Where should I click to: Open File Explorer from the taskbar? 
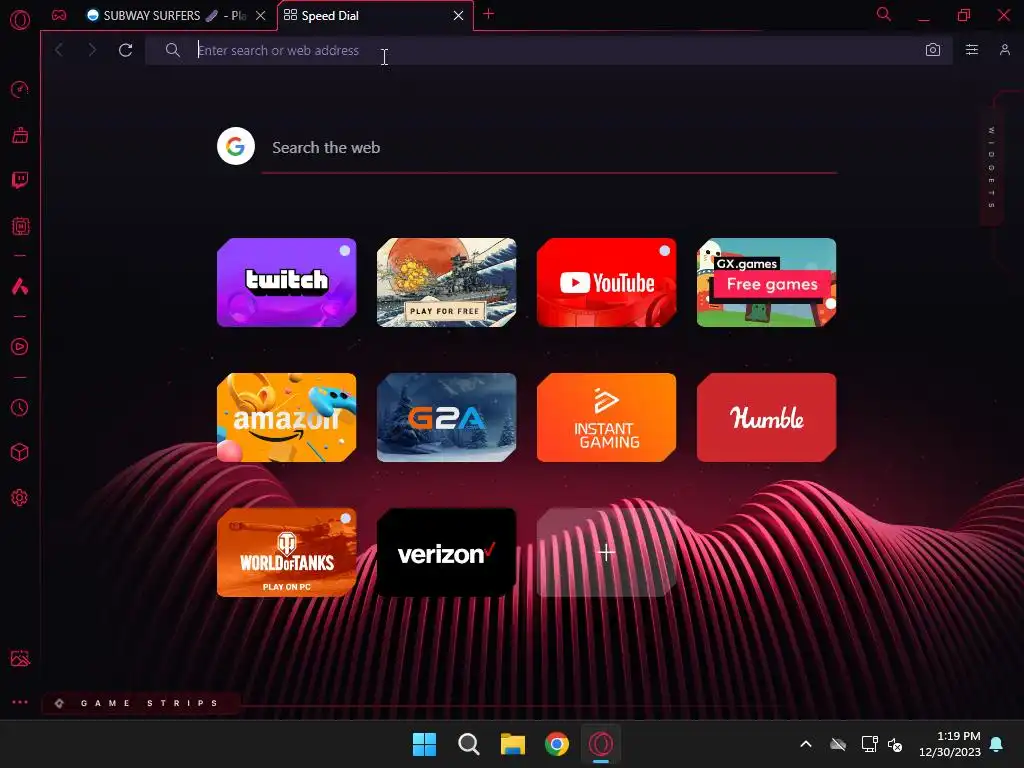(x=513, y=744)
